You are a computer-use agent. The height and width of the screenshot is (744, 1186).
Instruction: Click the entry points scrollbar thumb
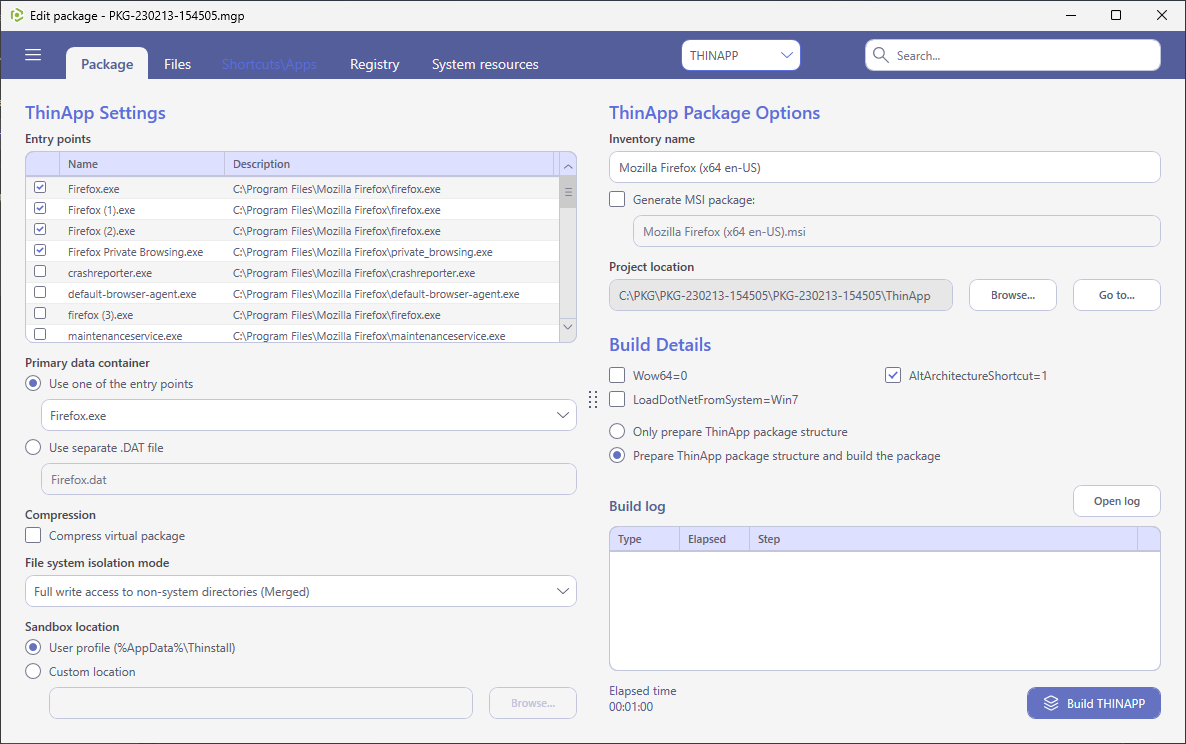(x=568, y=192)
